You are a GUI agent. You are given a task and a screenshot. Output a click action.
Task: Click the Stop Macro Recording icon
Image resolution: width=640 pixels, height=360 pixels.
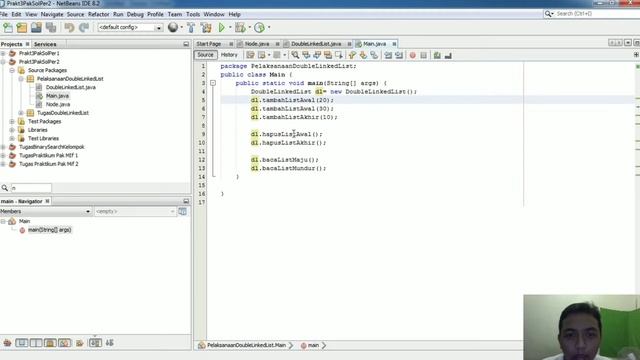pyautogui.click(x=423, y=55)
